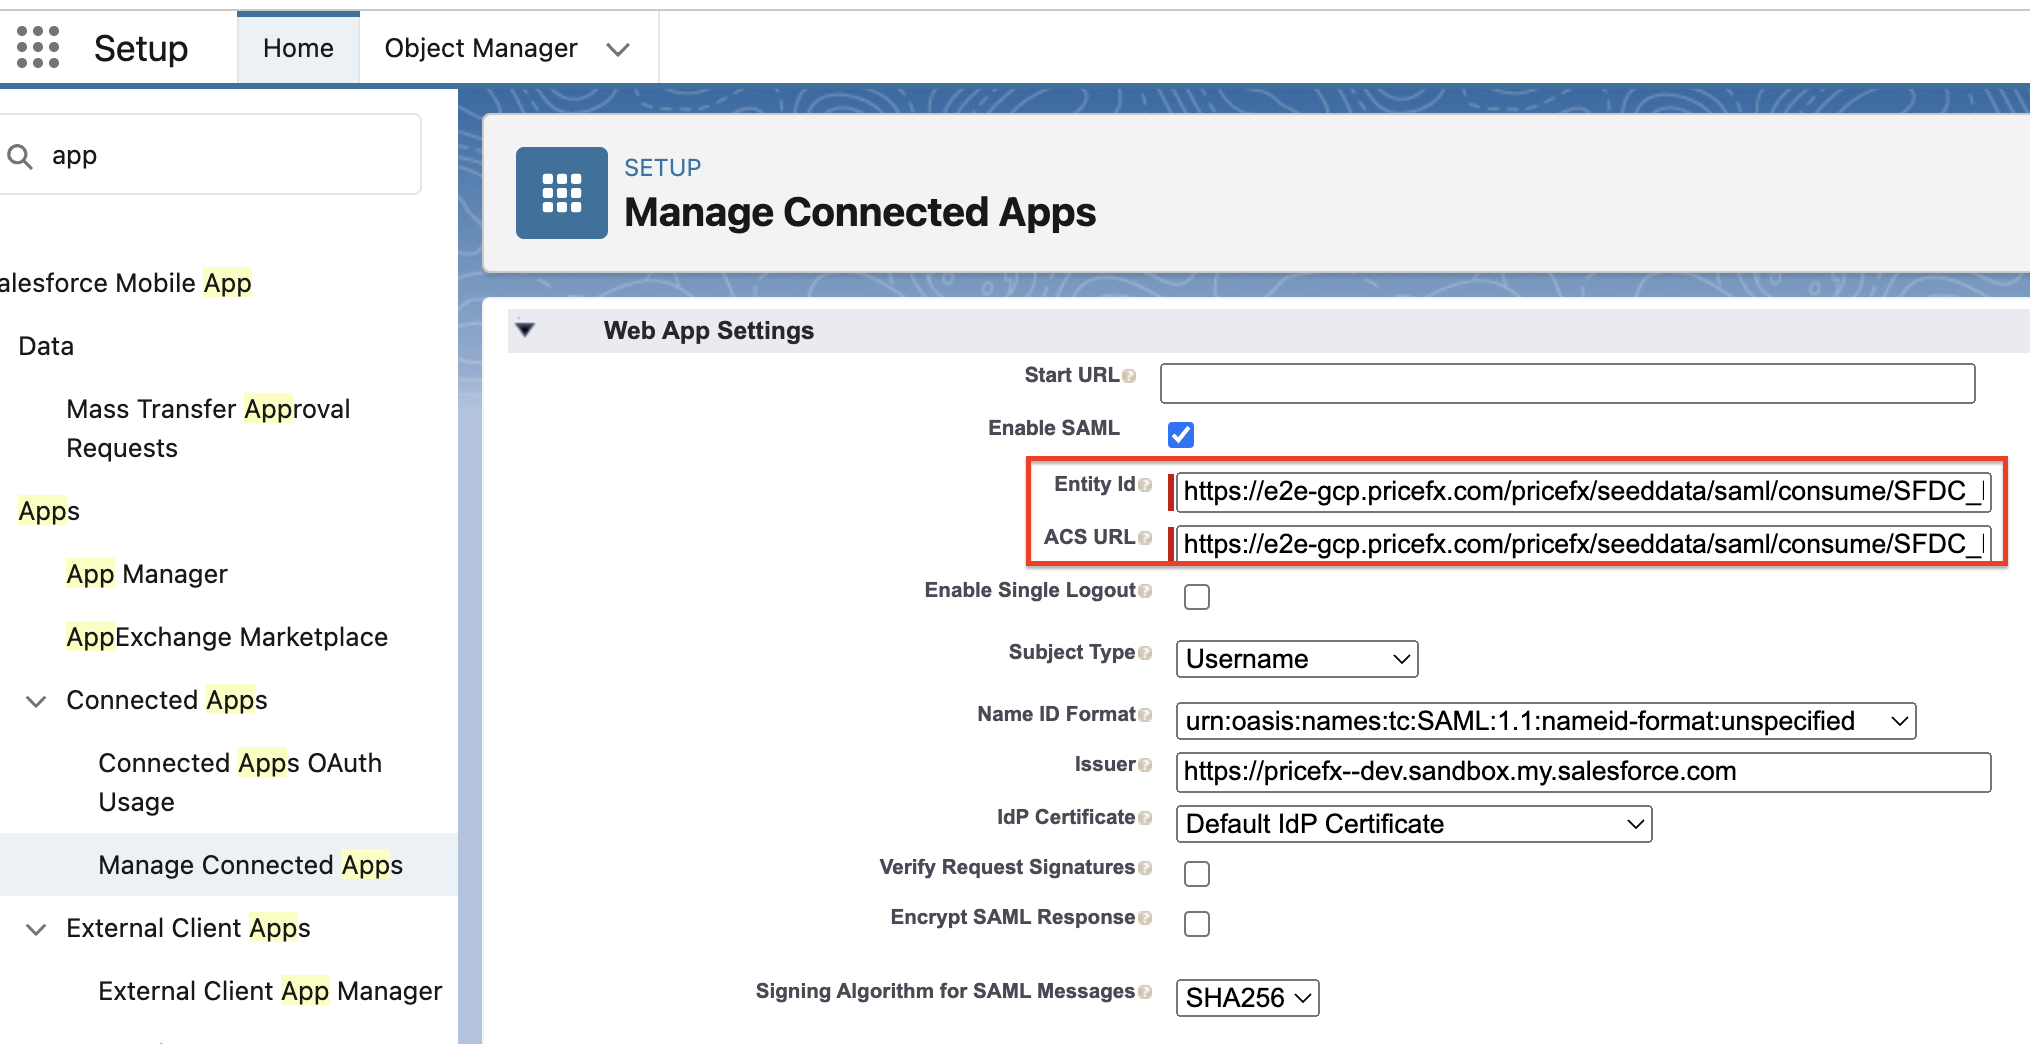
Task: Click the help icon next to Issuer
Action: click(1145, 765)
